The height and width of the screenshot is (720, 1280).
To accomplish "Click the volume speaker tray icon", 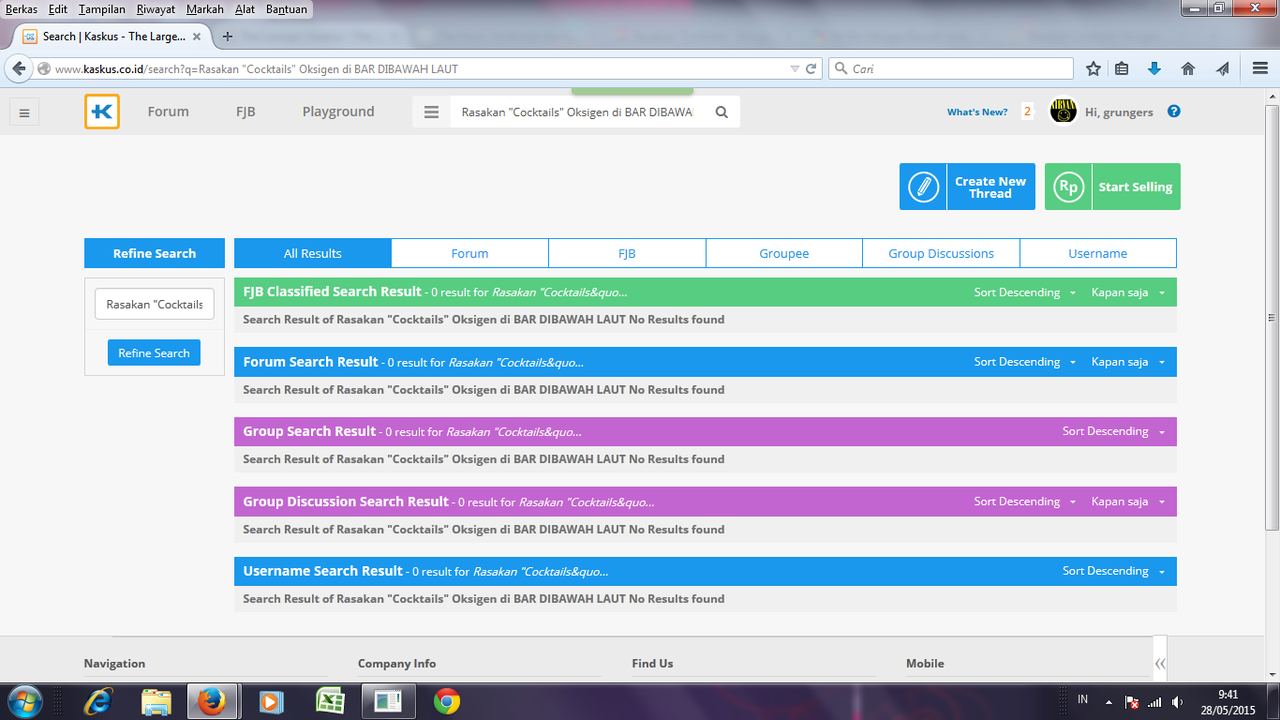I will pyautogui.click(x=1178, y=702).
